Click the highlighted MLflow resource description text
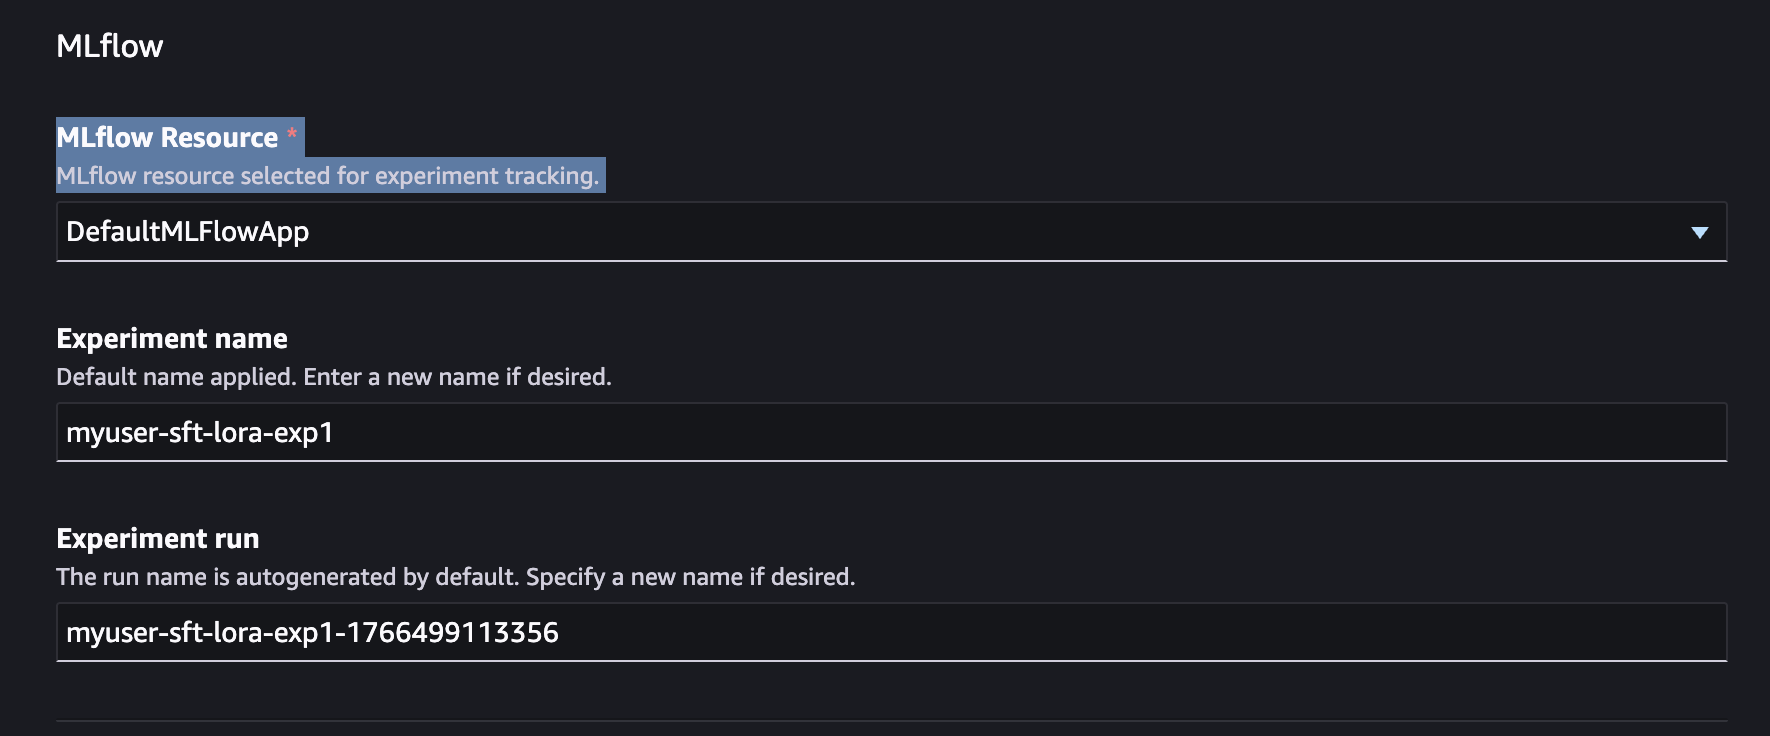1770x736 pixels. point(330,175)
